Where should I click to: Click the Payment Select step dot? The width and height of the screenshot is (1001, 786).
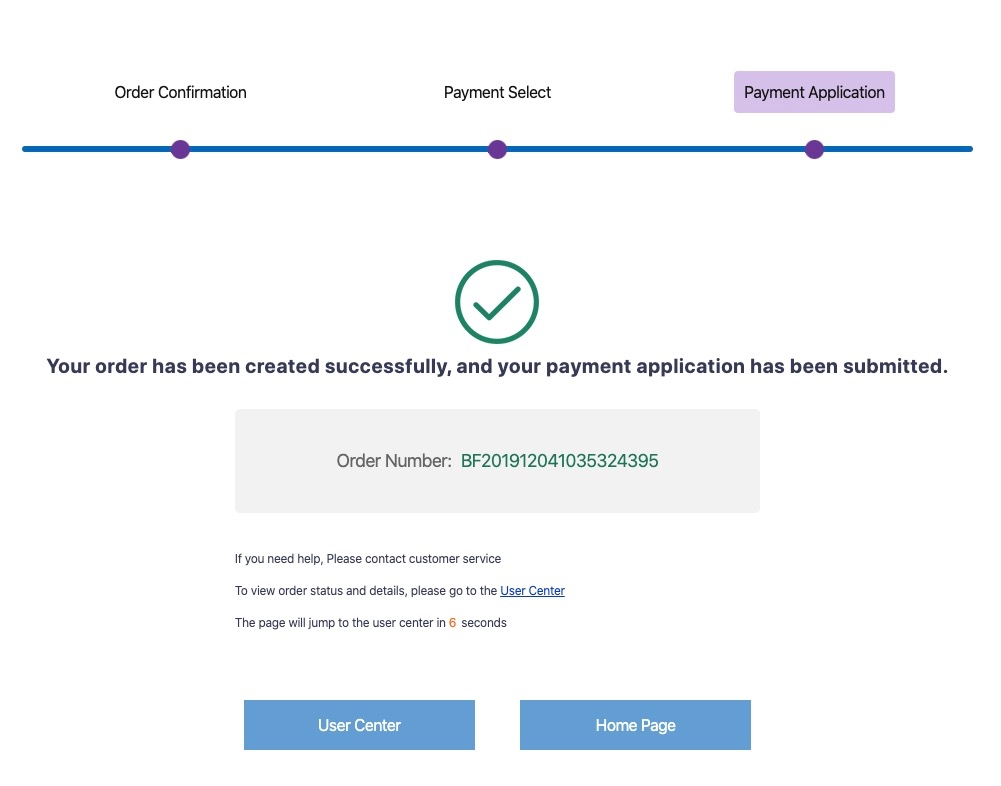[497, 149]
